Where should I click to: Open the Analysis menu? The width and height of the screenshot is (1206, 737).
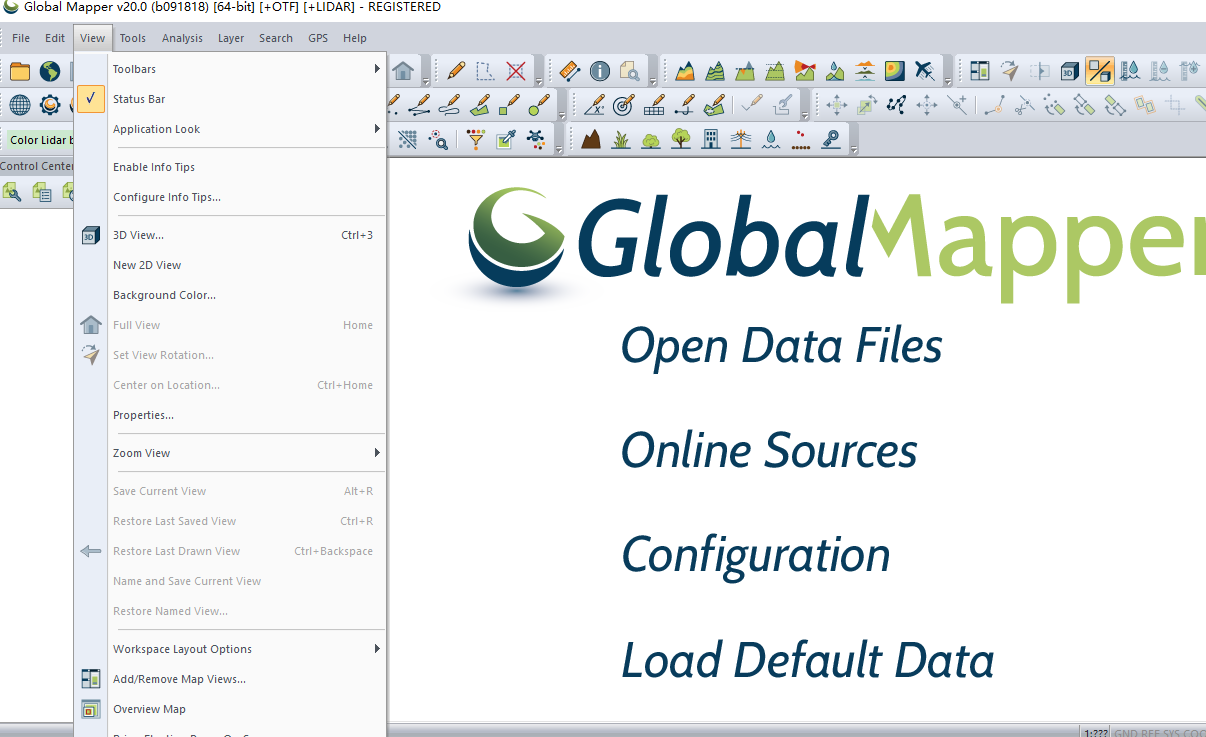[182, 38]
